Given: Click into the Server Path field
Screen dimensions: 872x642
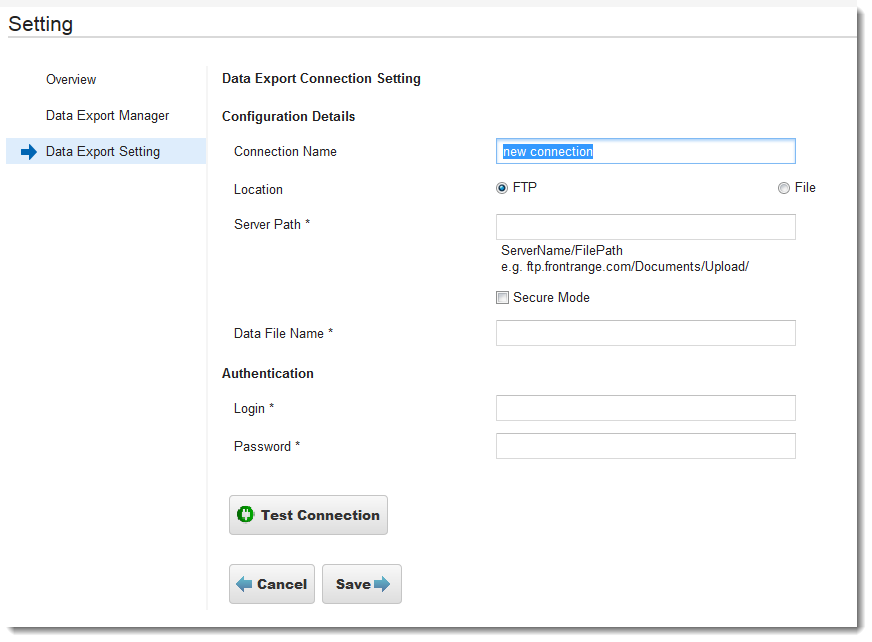Looking at the screenshot, I should point(646,227).
